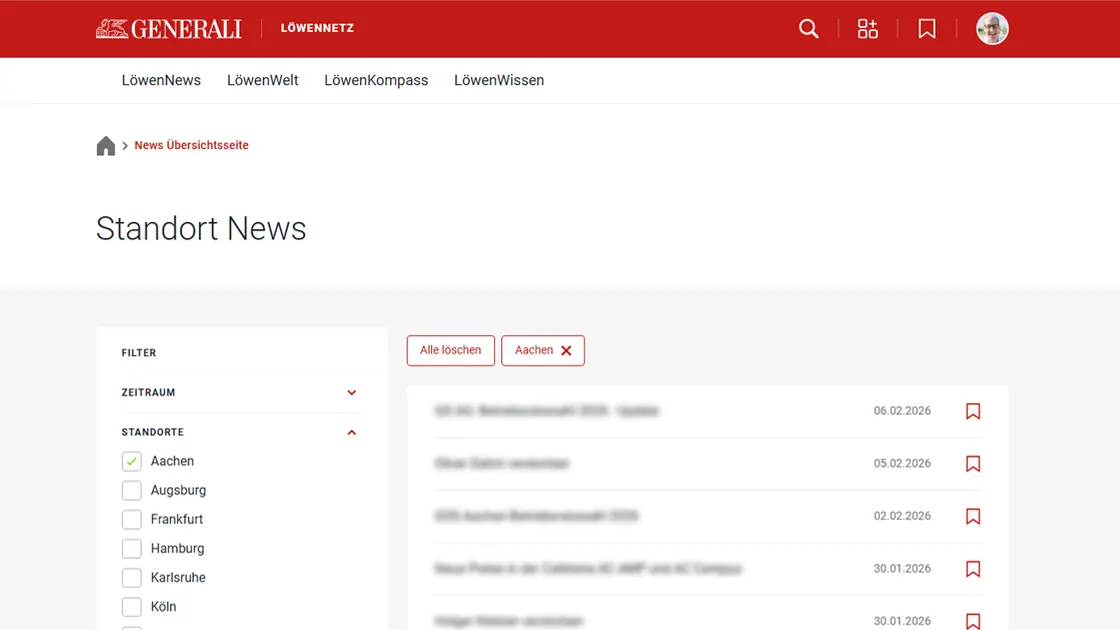Bookmark the article from 02.02.2026

pyautogui.click(x=972, y=516)
